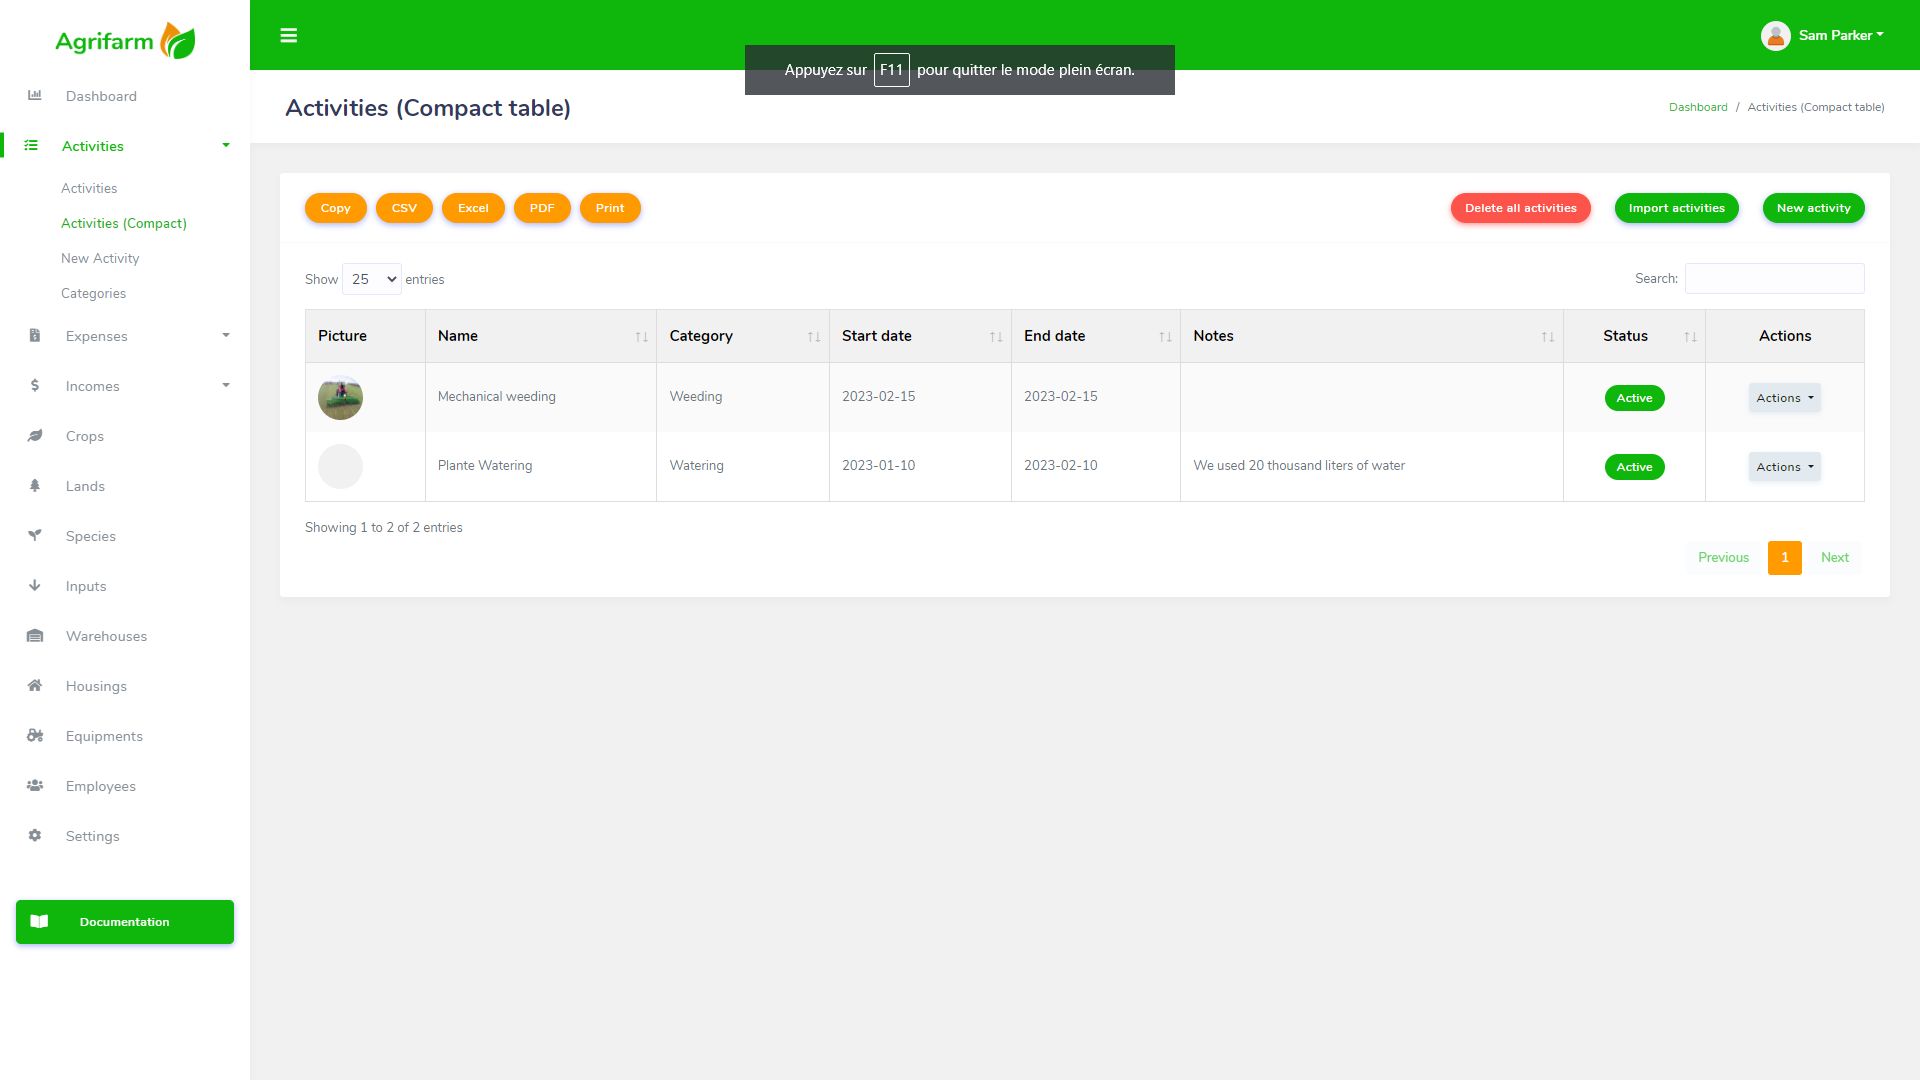The image size is (1920, 1080).
Task: Select New Activity in sidebar
Action: pos(100,258)
